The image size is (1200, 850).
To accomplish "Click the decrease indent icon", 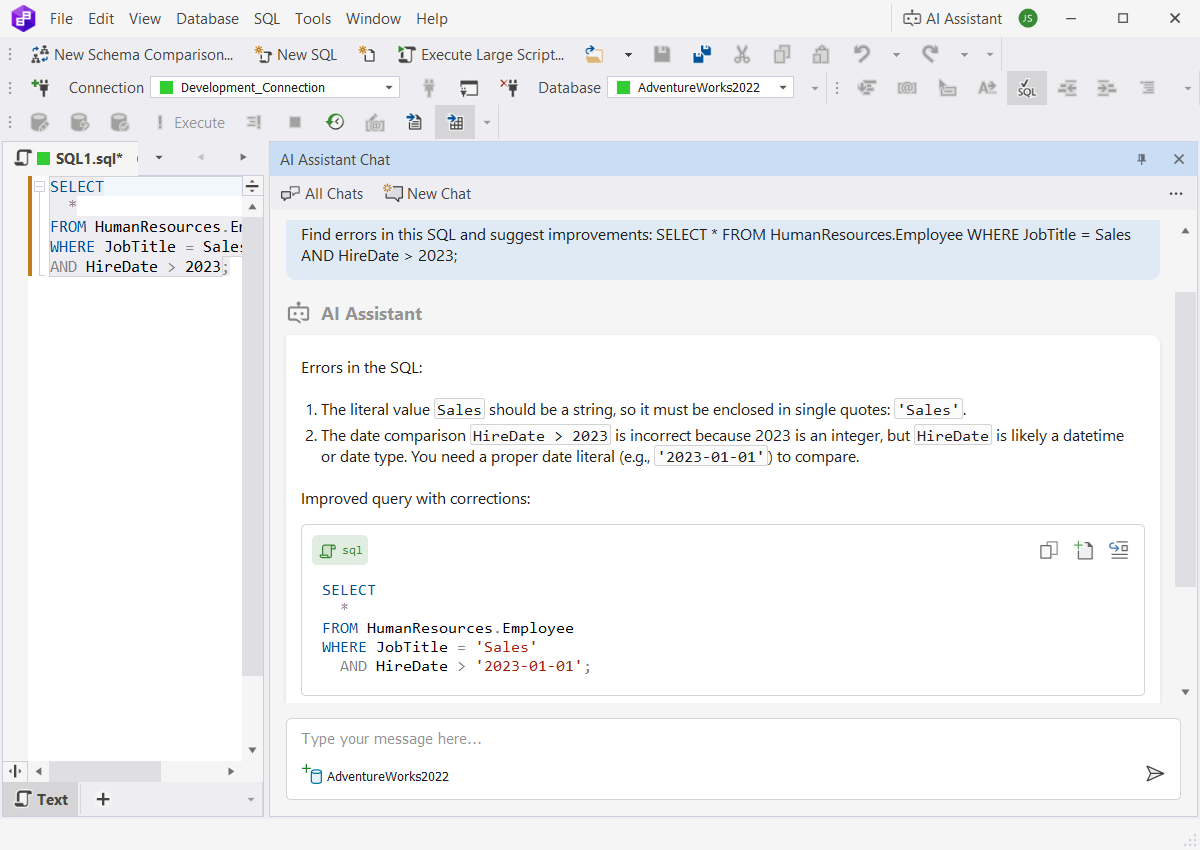I will [x=1068, y=88].
